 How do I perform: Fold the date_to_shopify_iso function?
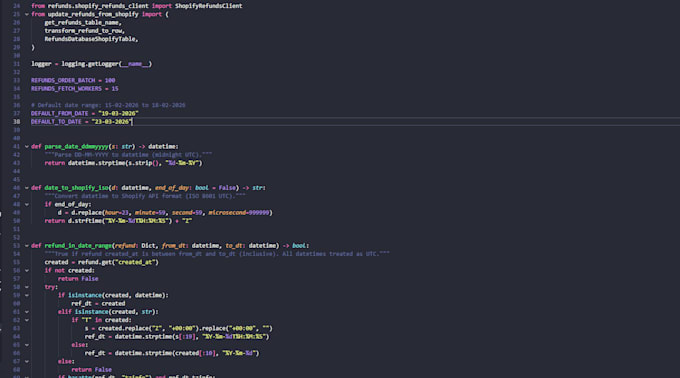[x=26, y=188]
